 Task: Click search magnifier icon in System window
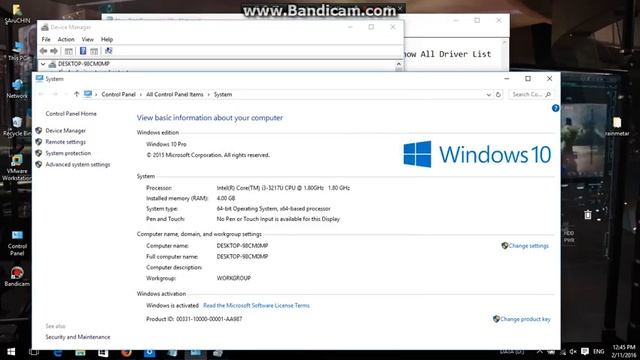click(x=548, y=95)
